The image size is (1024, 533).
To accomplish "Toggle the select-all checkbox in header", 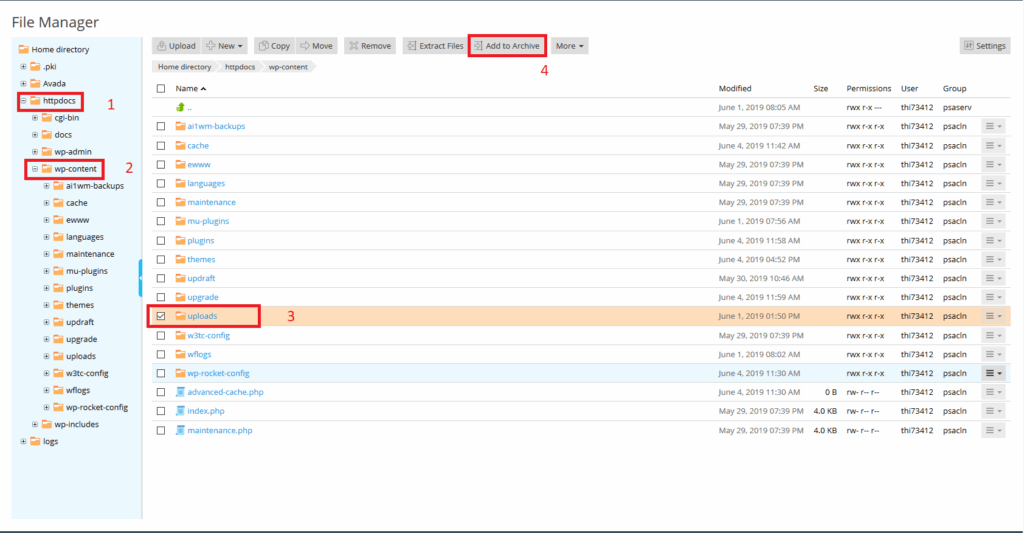I will 161,89.
